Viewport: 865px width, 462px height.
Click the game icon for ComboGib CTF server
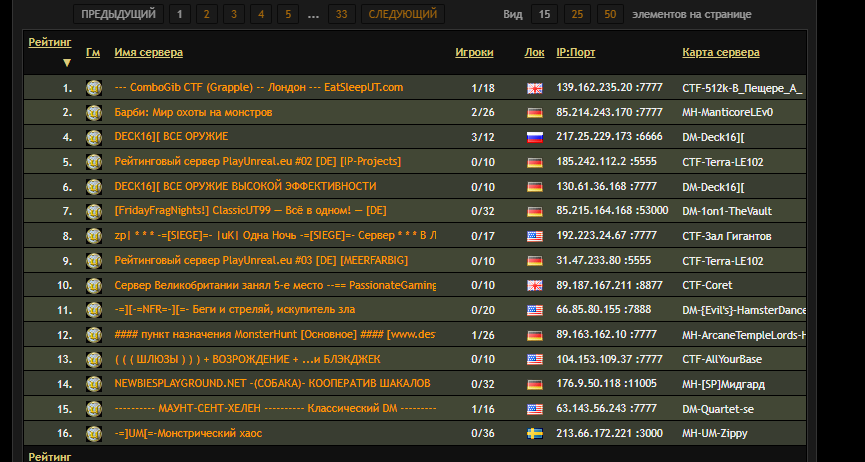(94, 88)
